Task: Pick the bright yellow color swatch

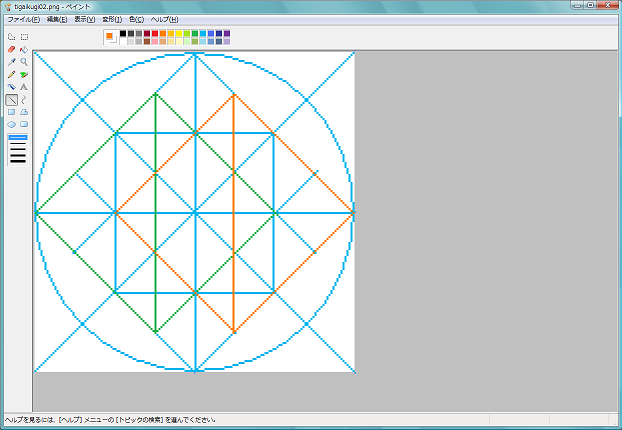Action: [x=179, y=34]
